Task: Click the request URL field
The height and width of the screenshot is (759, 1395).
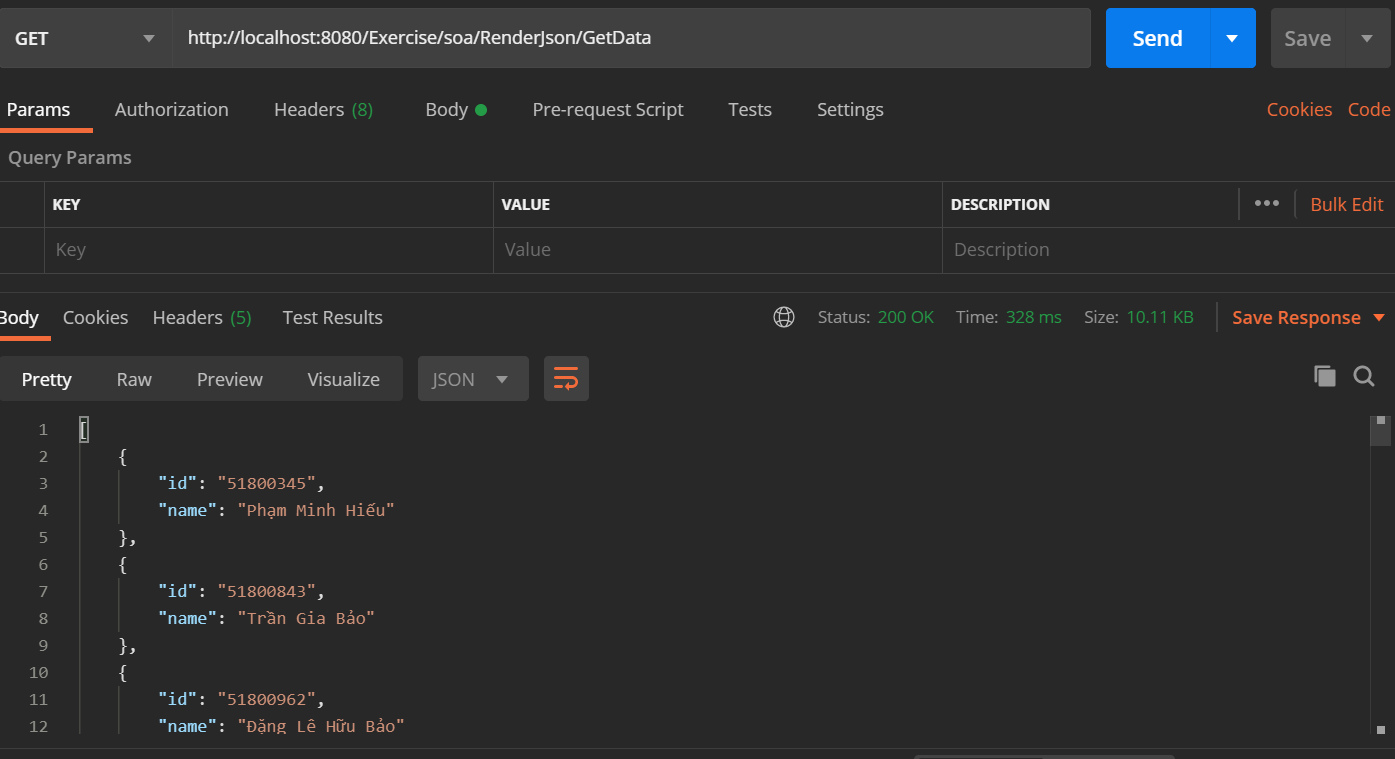Action: click(631, 38)
